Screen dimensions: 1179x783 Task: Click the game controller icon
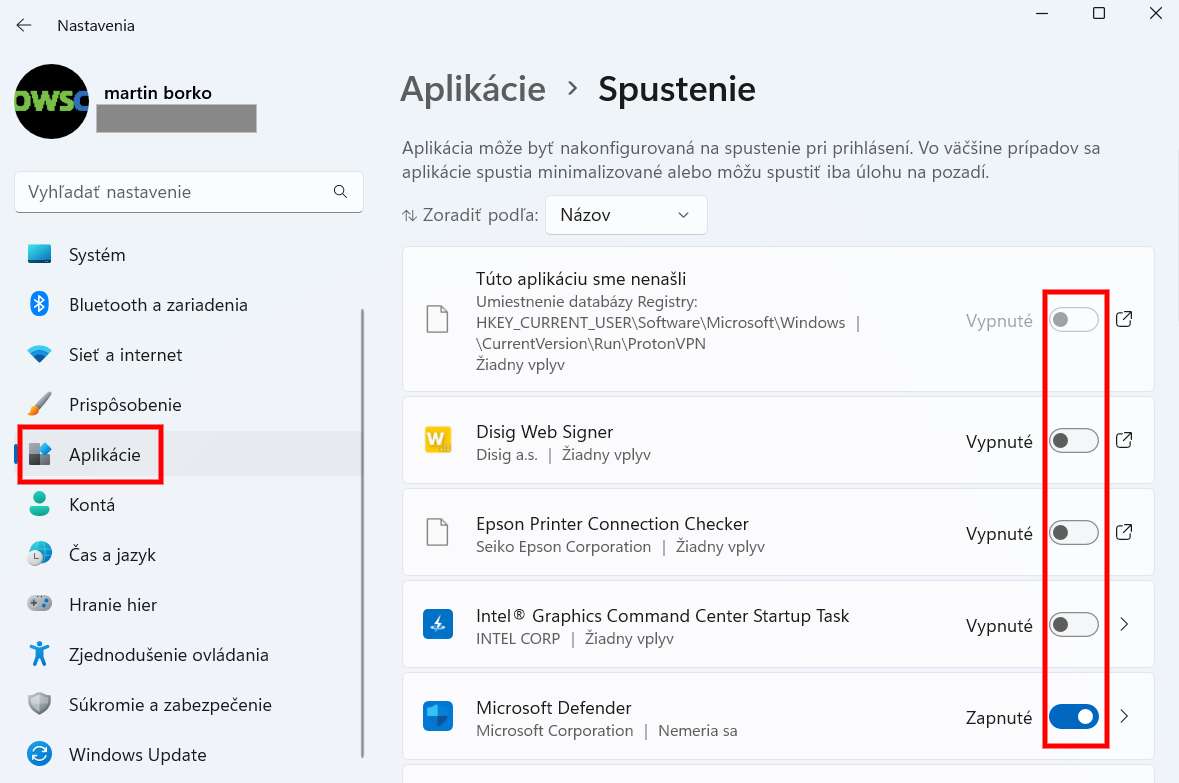39,603
